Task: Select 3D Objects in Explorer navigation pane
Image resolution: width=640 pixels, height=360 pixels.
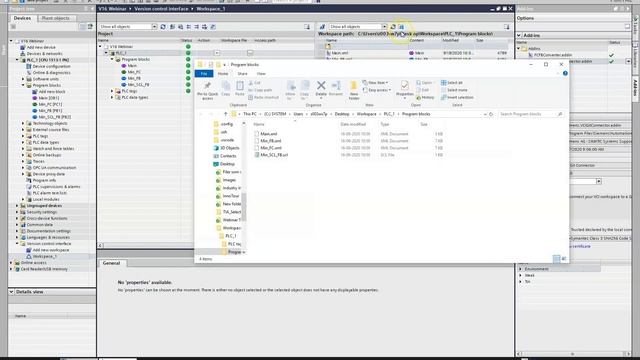Action: pyautogui.click(x=229, y=148)
